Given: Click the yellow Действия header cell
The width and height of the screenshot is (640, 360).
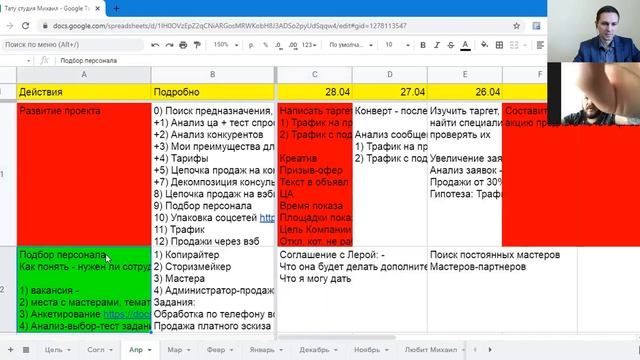Looking at the screenshot, I should [x=84, y=92].
